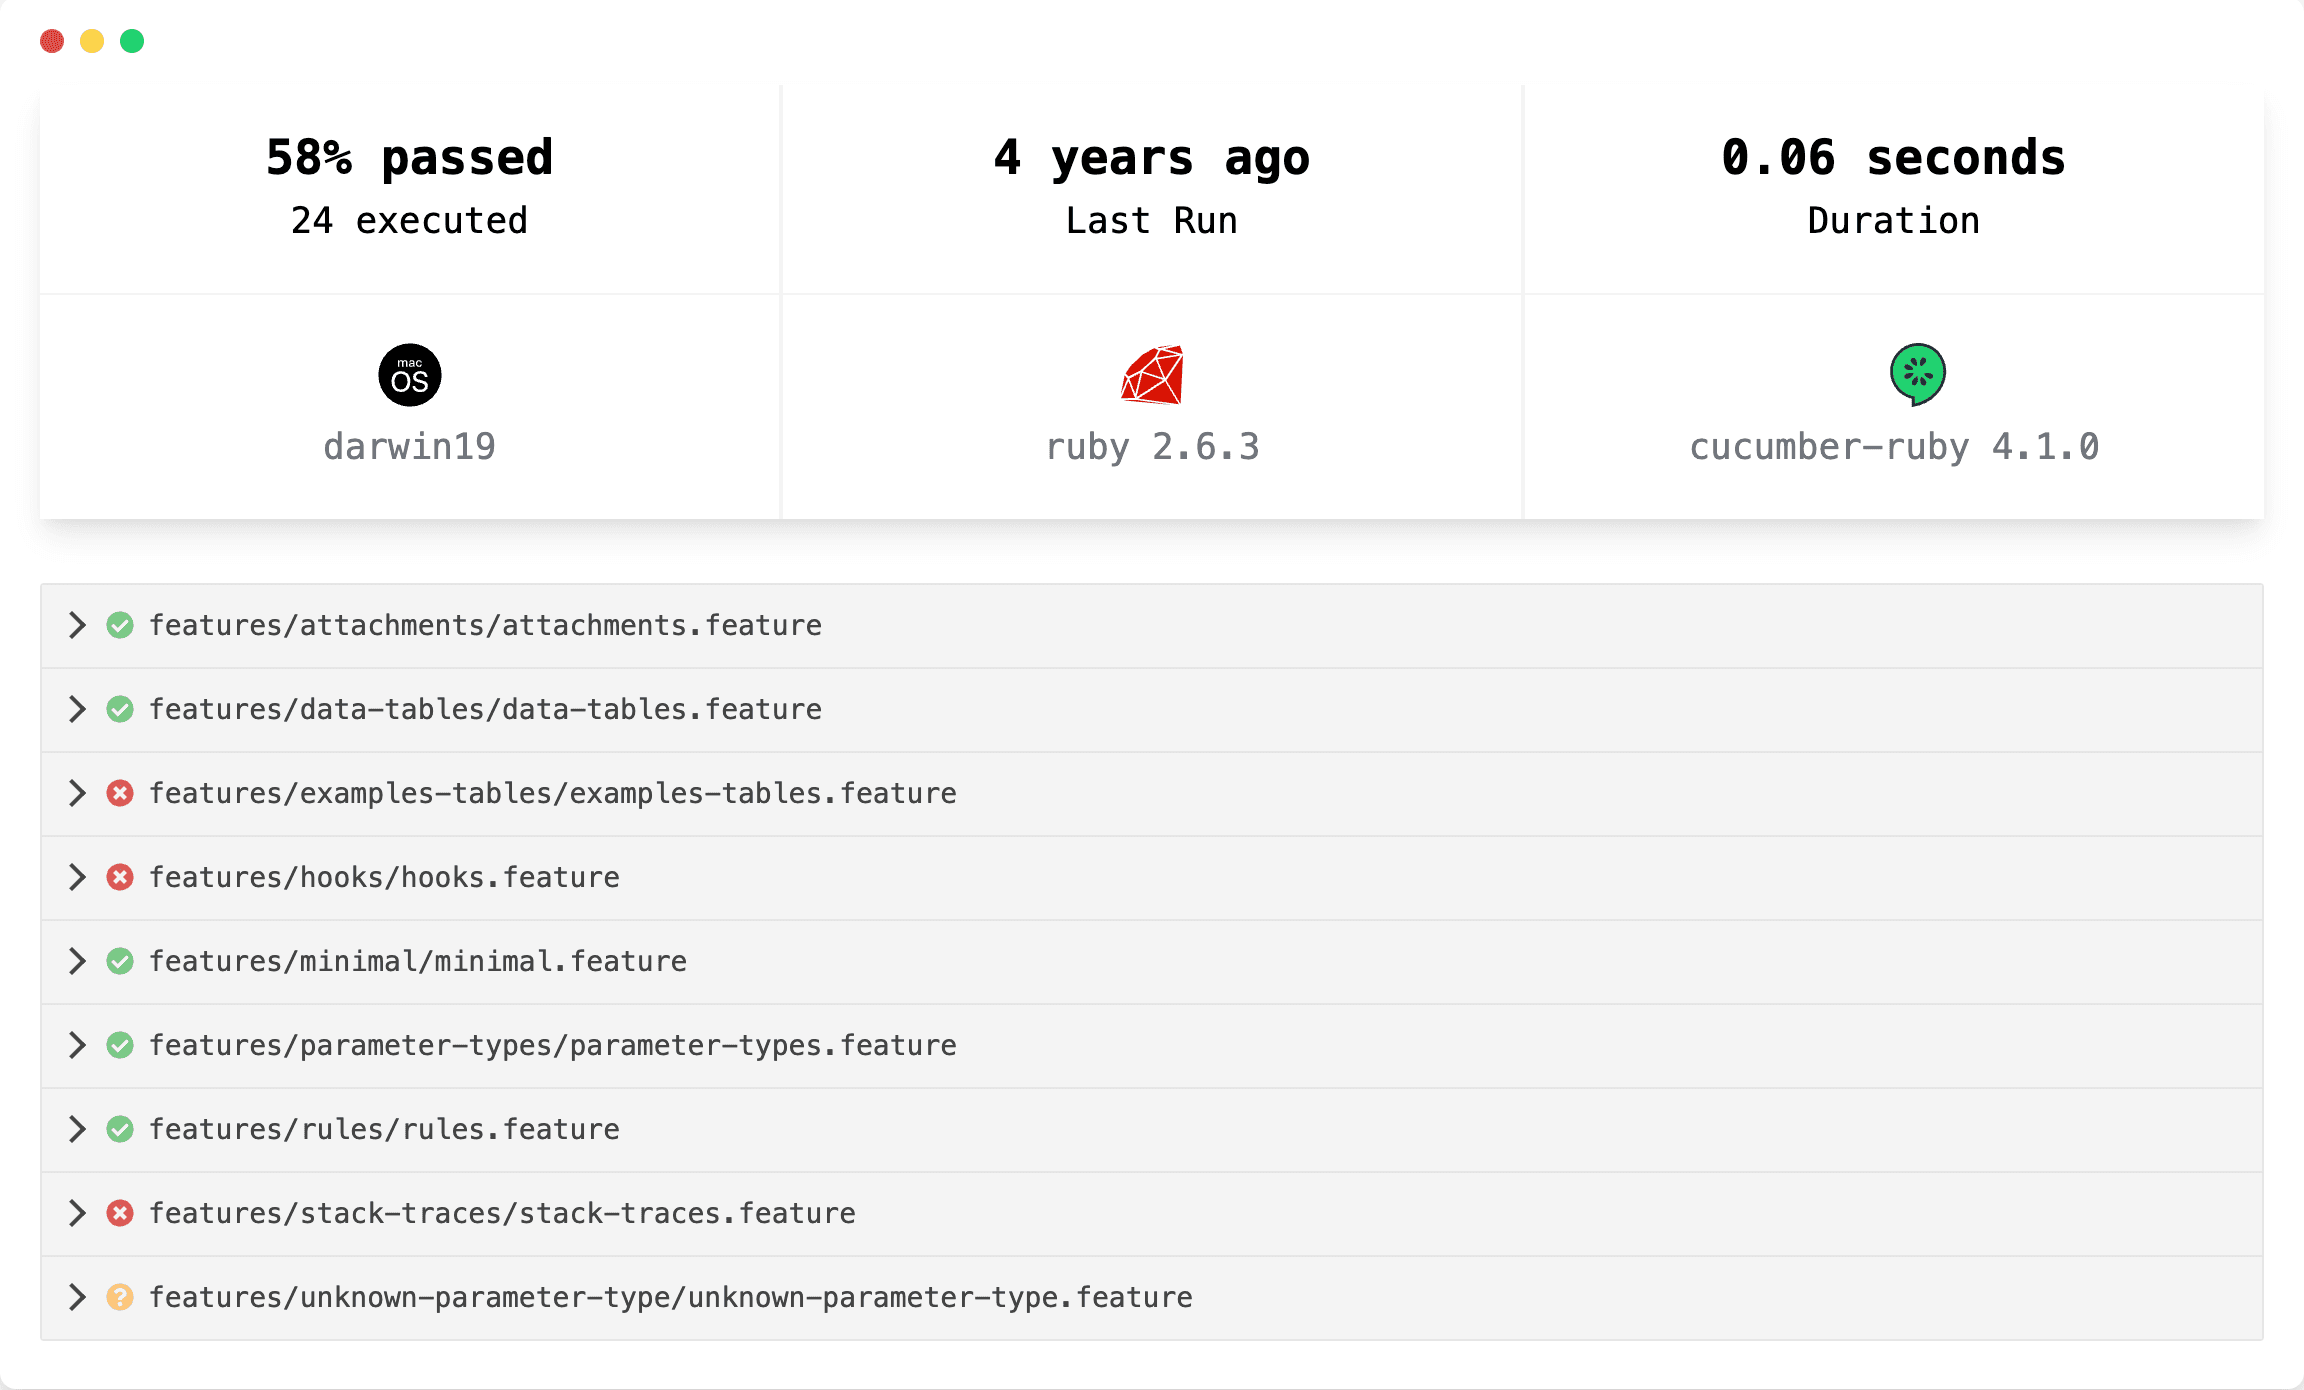The height and width of the screenshot is (1390, 2304).
Task: Click passed status icon for rules.feature
Action: (x=120, y=1130)
